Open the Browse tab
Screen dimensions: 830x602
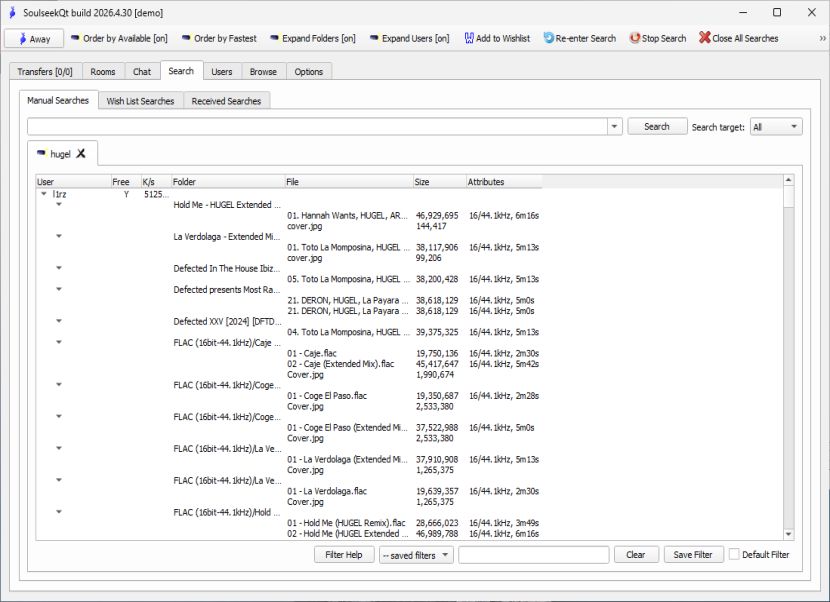point(263,71)
